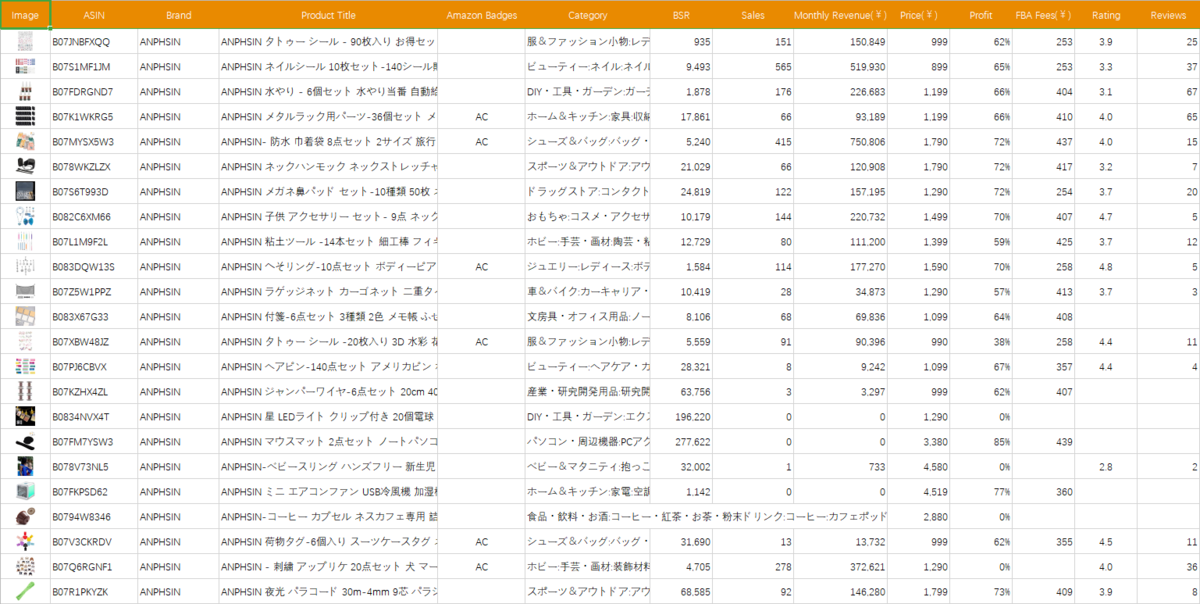This screenshot has height=604, width=1200.
Task: Select rating value 2.8
Action: (x=1106, y=467)
